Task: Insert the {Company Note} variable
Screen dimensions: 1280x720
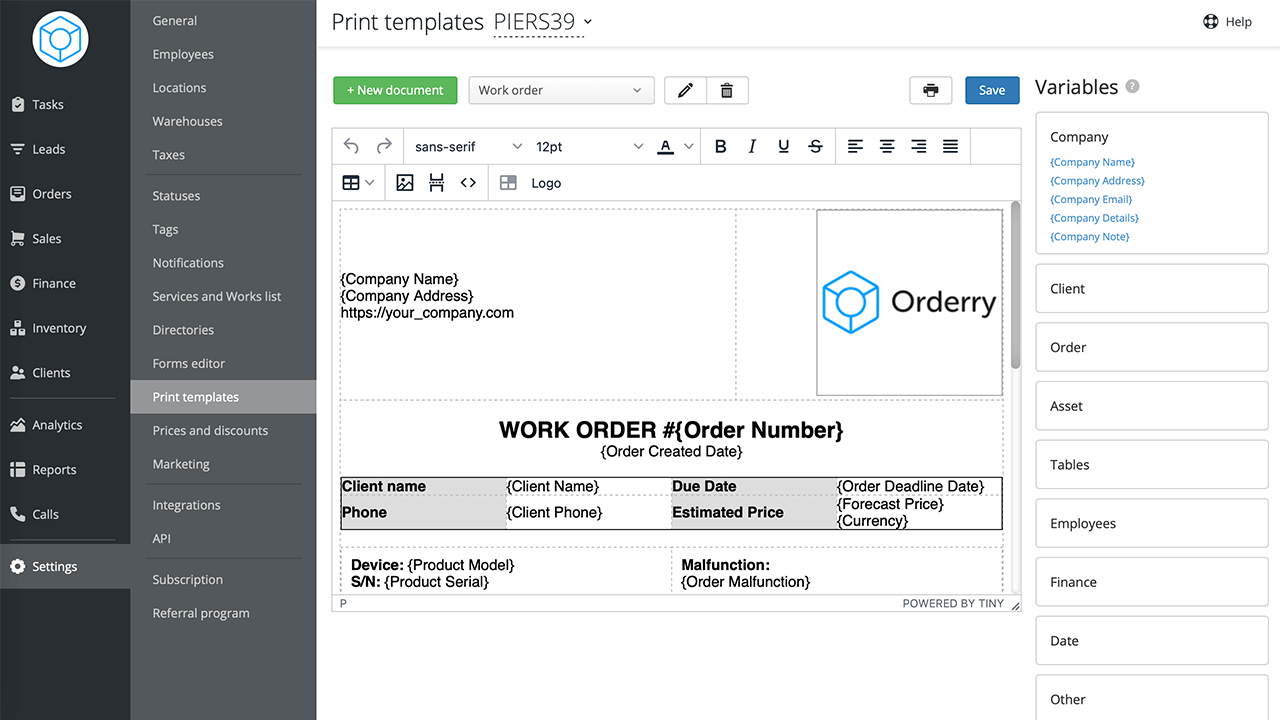Action: pyautogui.click(x=1089, y=237)
